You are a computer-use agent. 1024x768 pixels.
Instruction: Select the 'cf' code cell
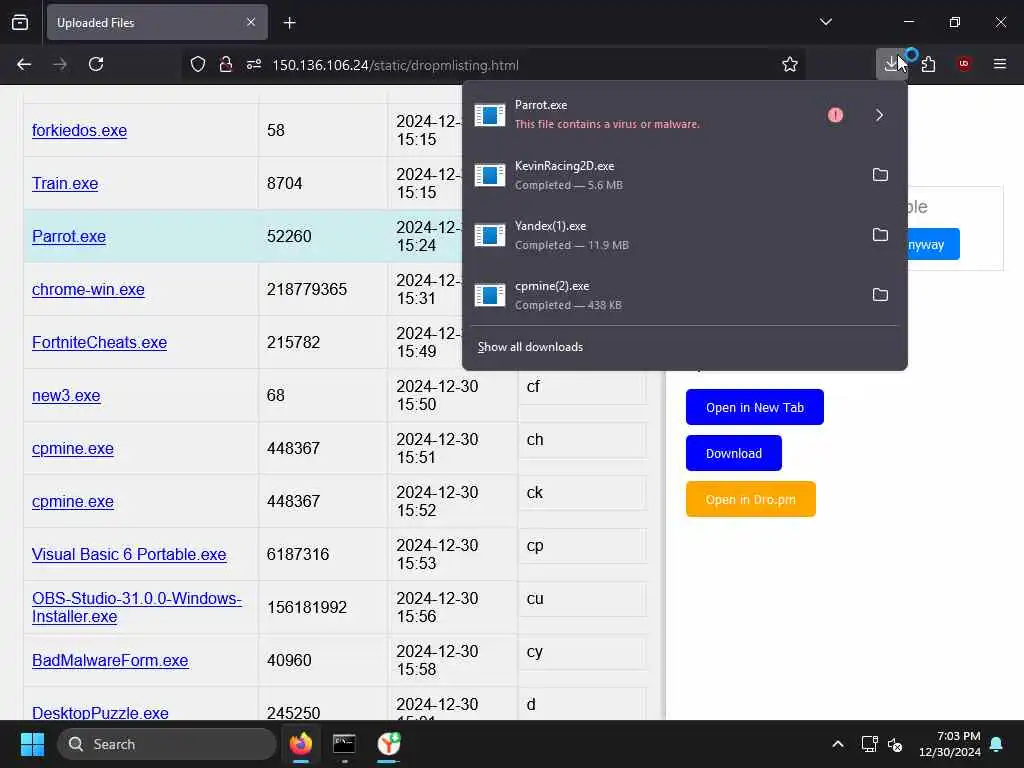582,386
